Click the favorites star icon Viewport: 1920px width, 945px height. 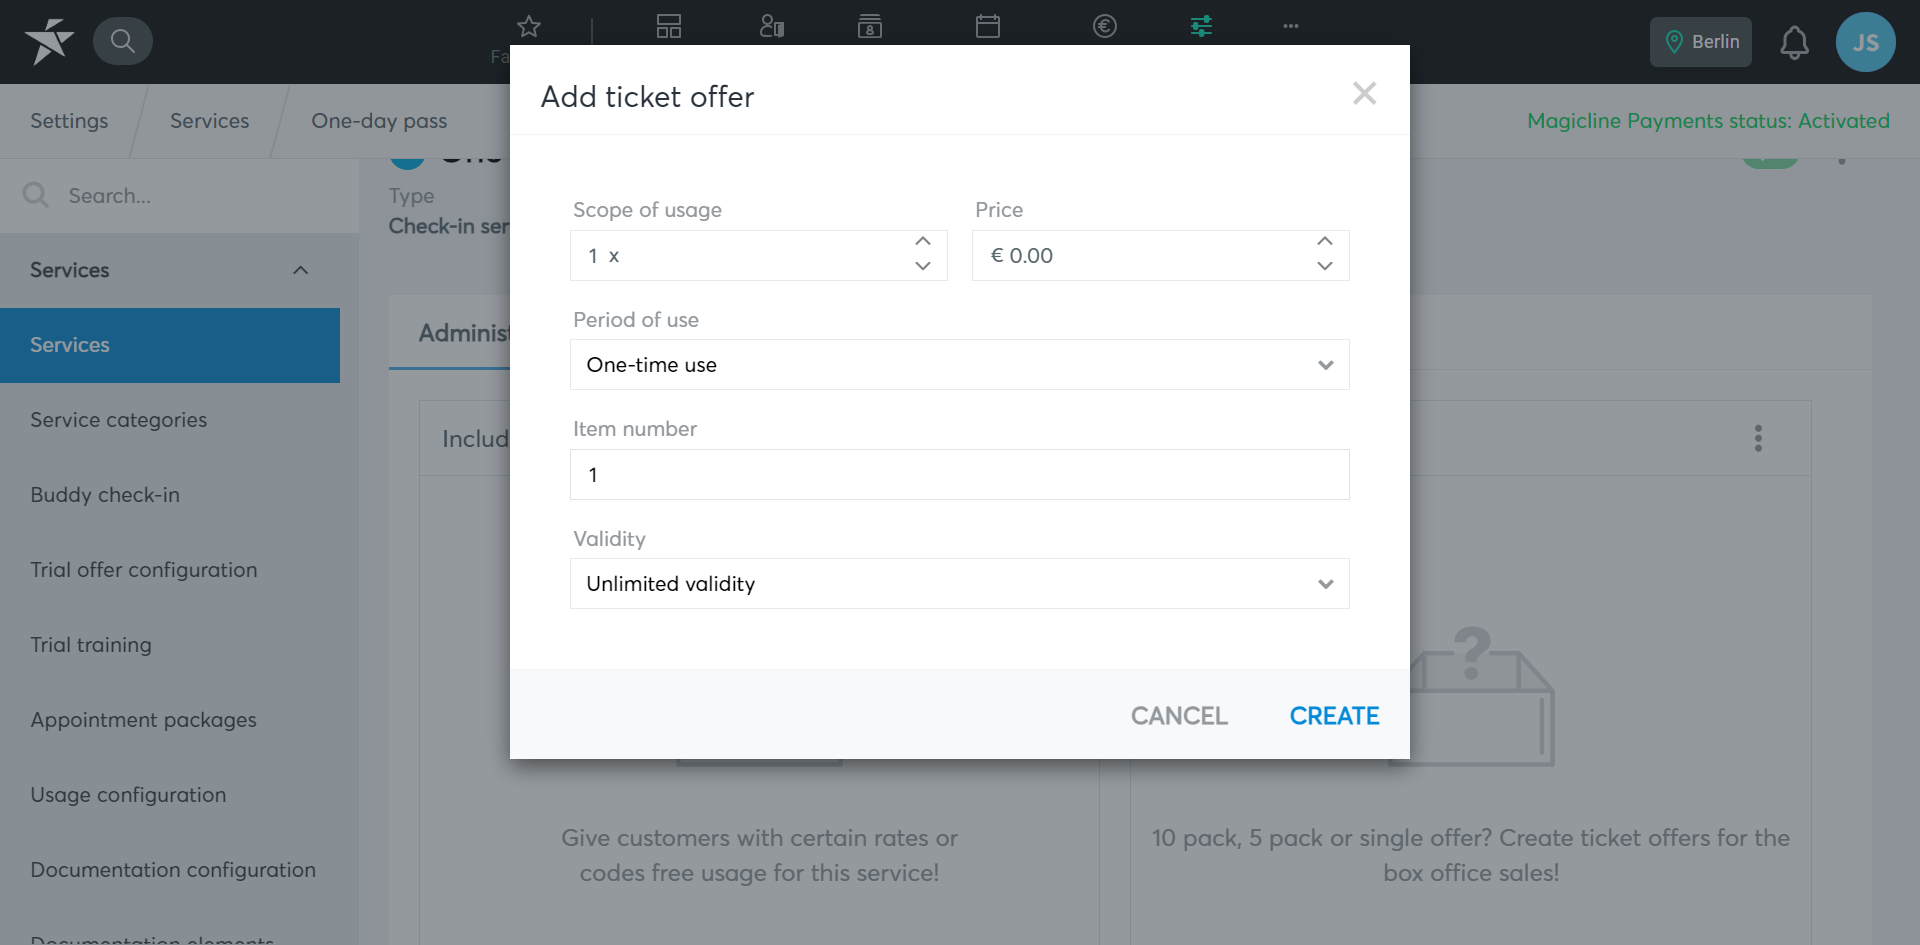pos(529,26)
